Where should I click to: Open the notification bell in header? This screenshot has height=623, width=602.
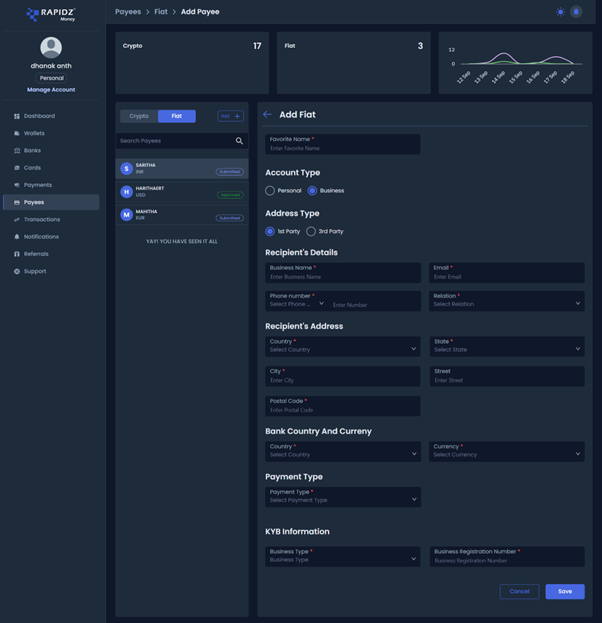576,12
